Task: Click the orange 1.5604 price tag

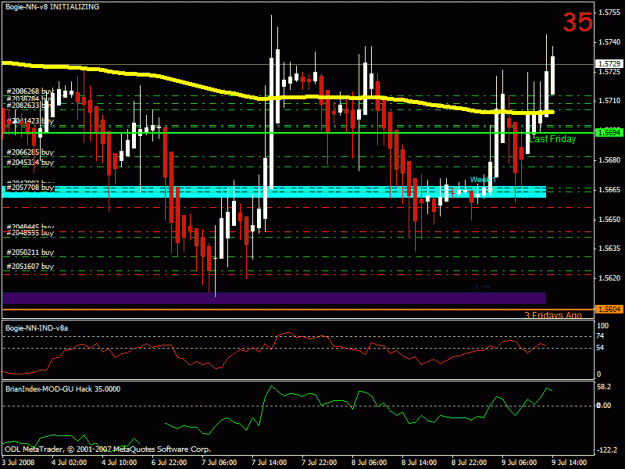Action: point(609,309)
